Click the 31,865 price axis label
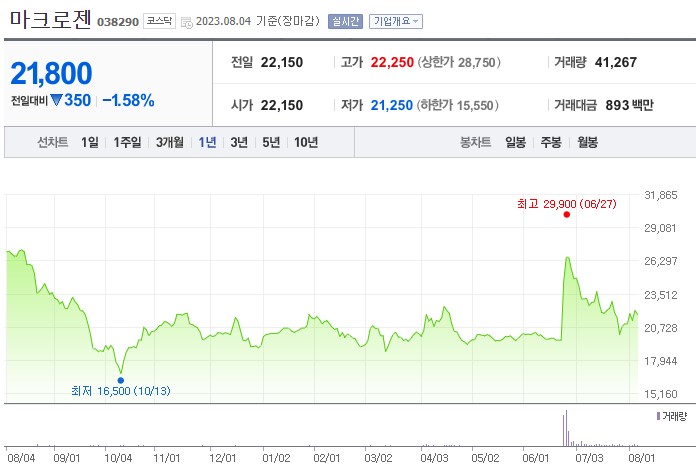The image size is (696, 476). [x=660, y=195]
